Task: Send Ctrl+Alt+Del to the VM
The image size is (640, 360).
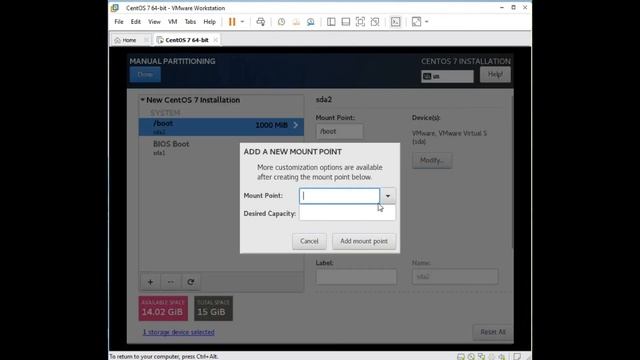Action: [260, 22]
